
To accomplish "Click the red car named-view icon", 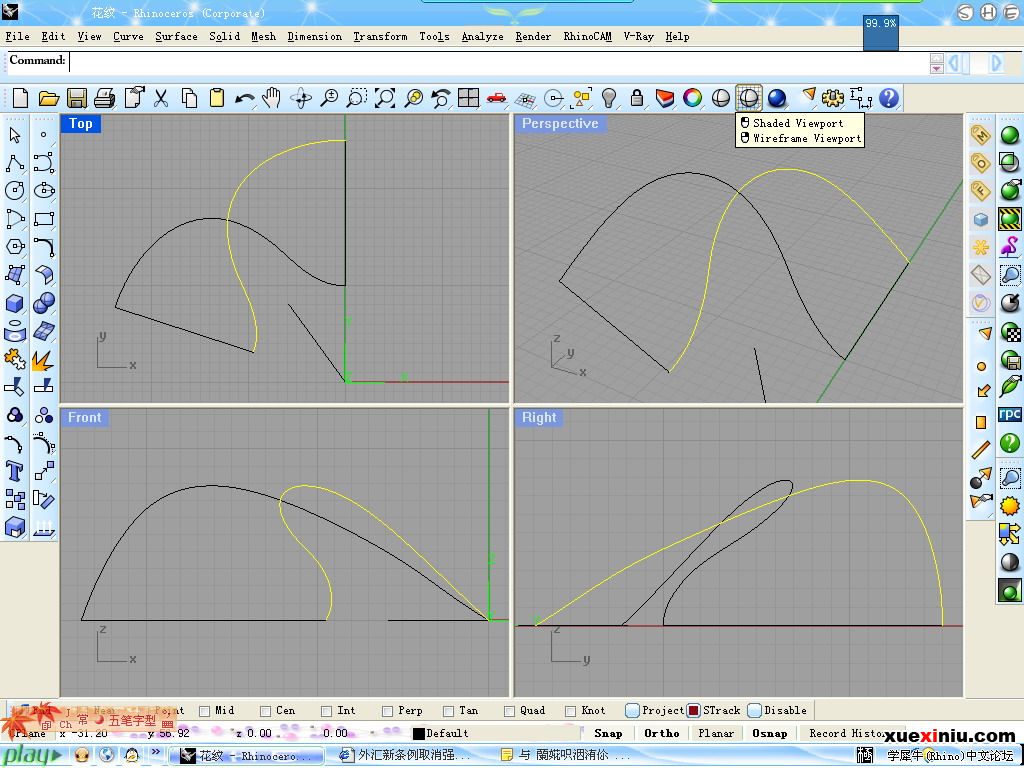I will click(496, 98).
